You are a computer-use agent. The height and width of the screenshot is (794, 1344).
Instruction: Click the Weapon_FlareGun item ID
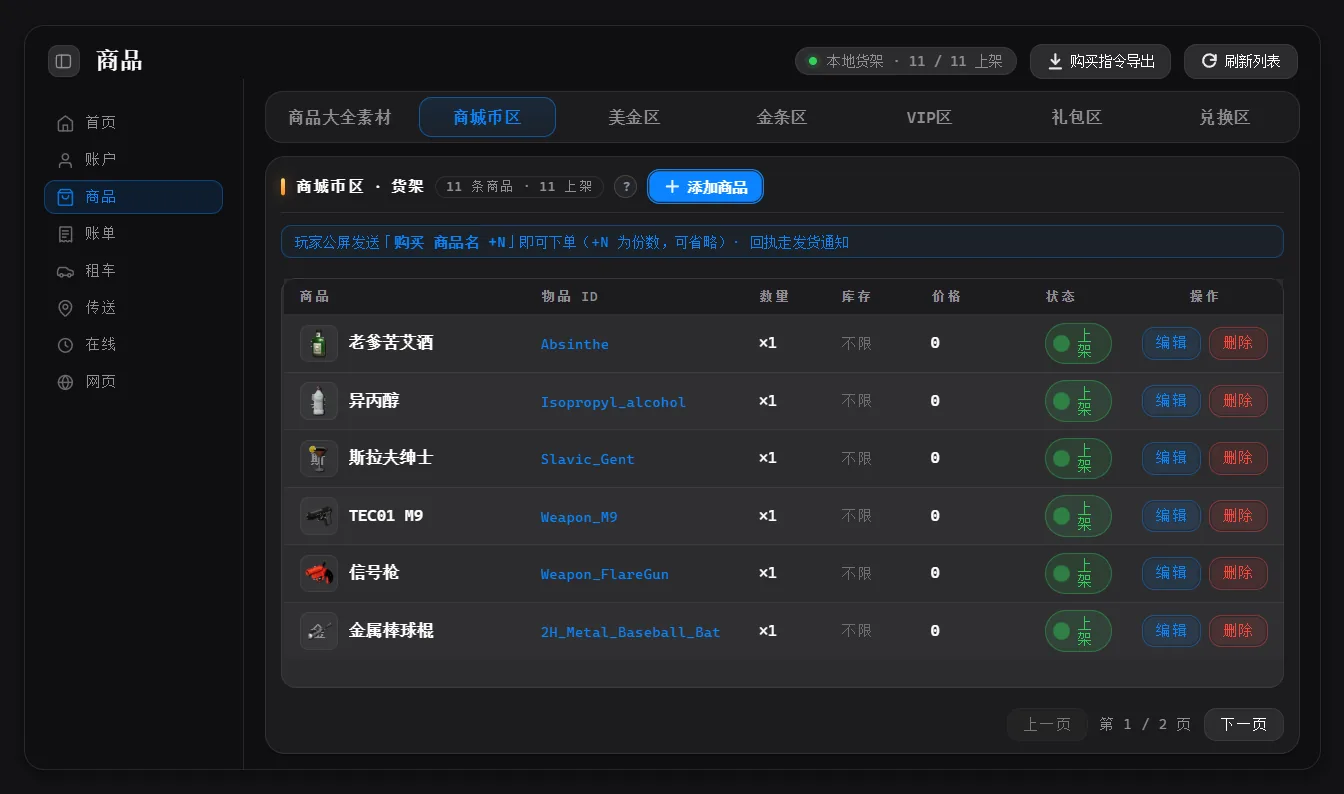[605, 574]
